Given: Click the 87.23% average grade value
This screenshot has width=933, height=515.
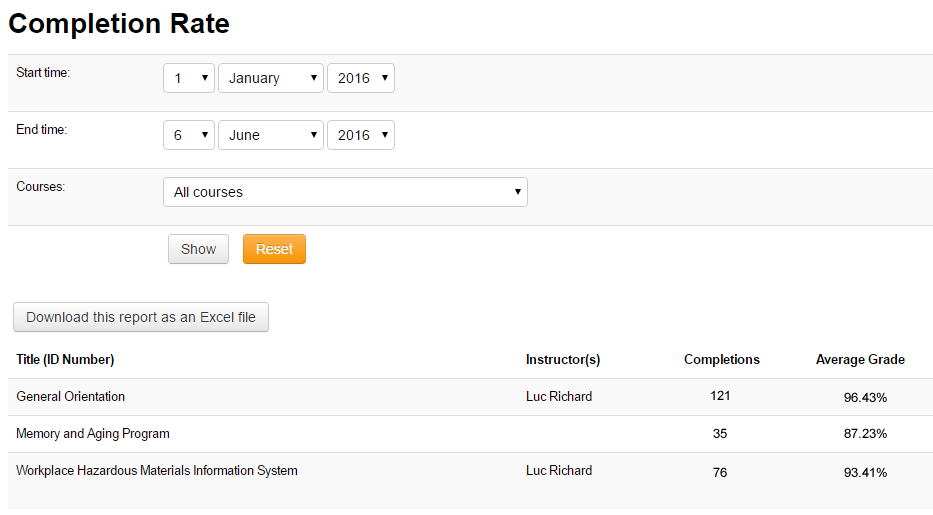Looking at the screenshot, I should tap(865, 434).
